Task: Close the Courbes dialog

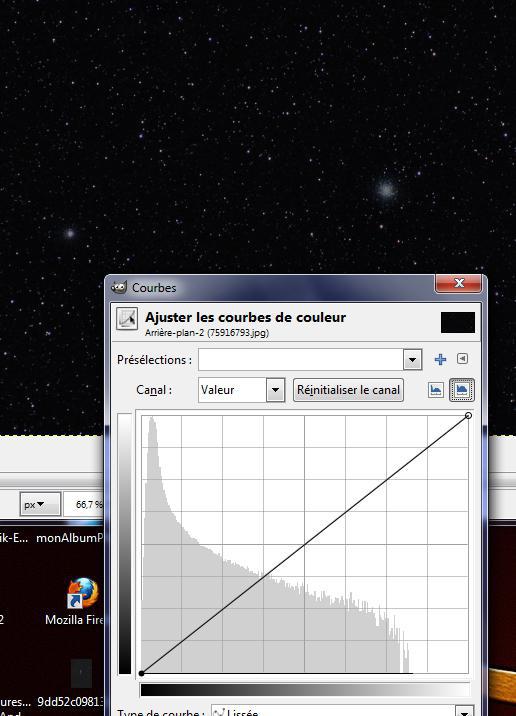Action: [458, 283]
